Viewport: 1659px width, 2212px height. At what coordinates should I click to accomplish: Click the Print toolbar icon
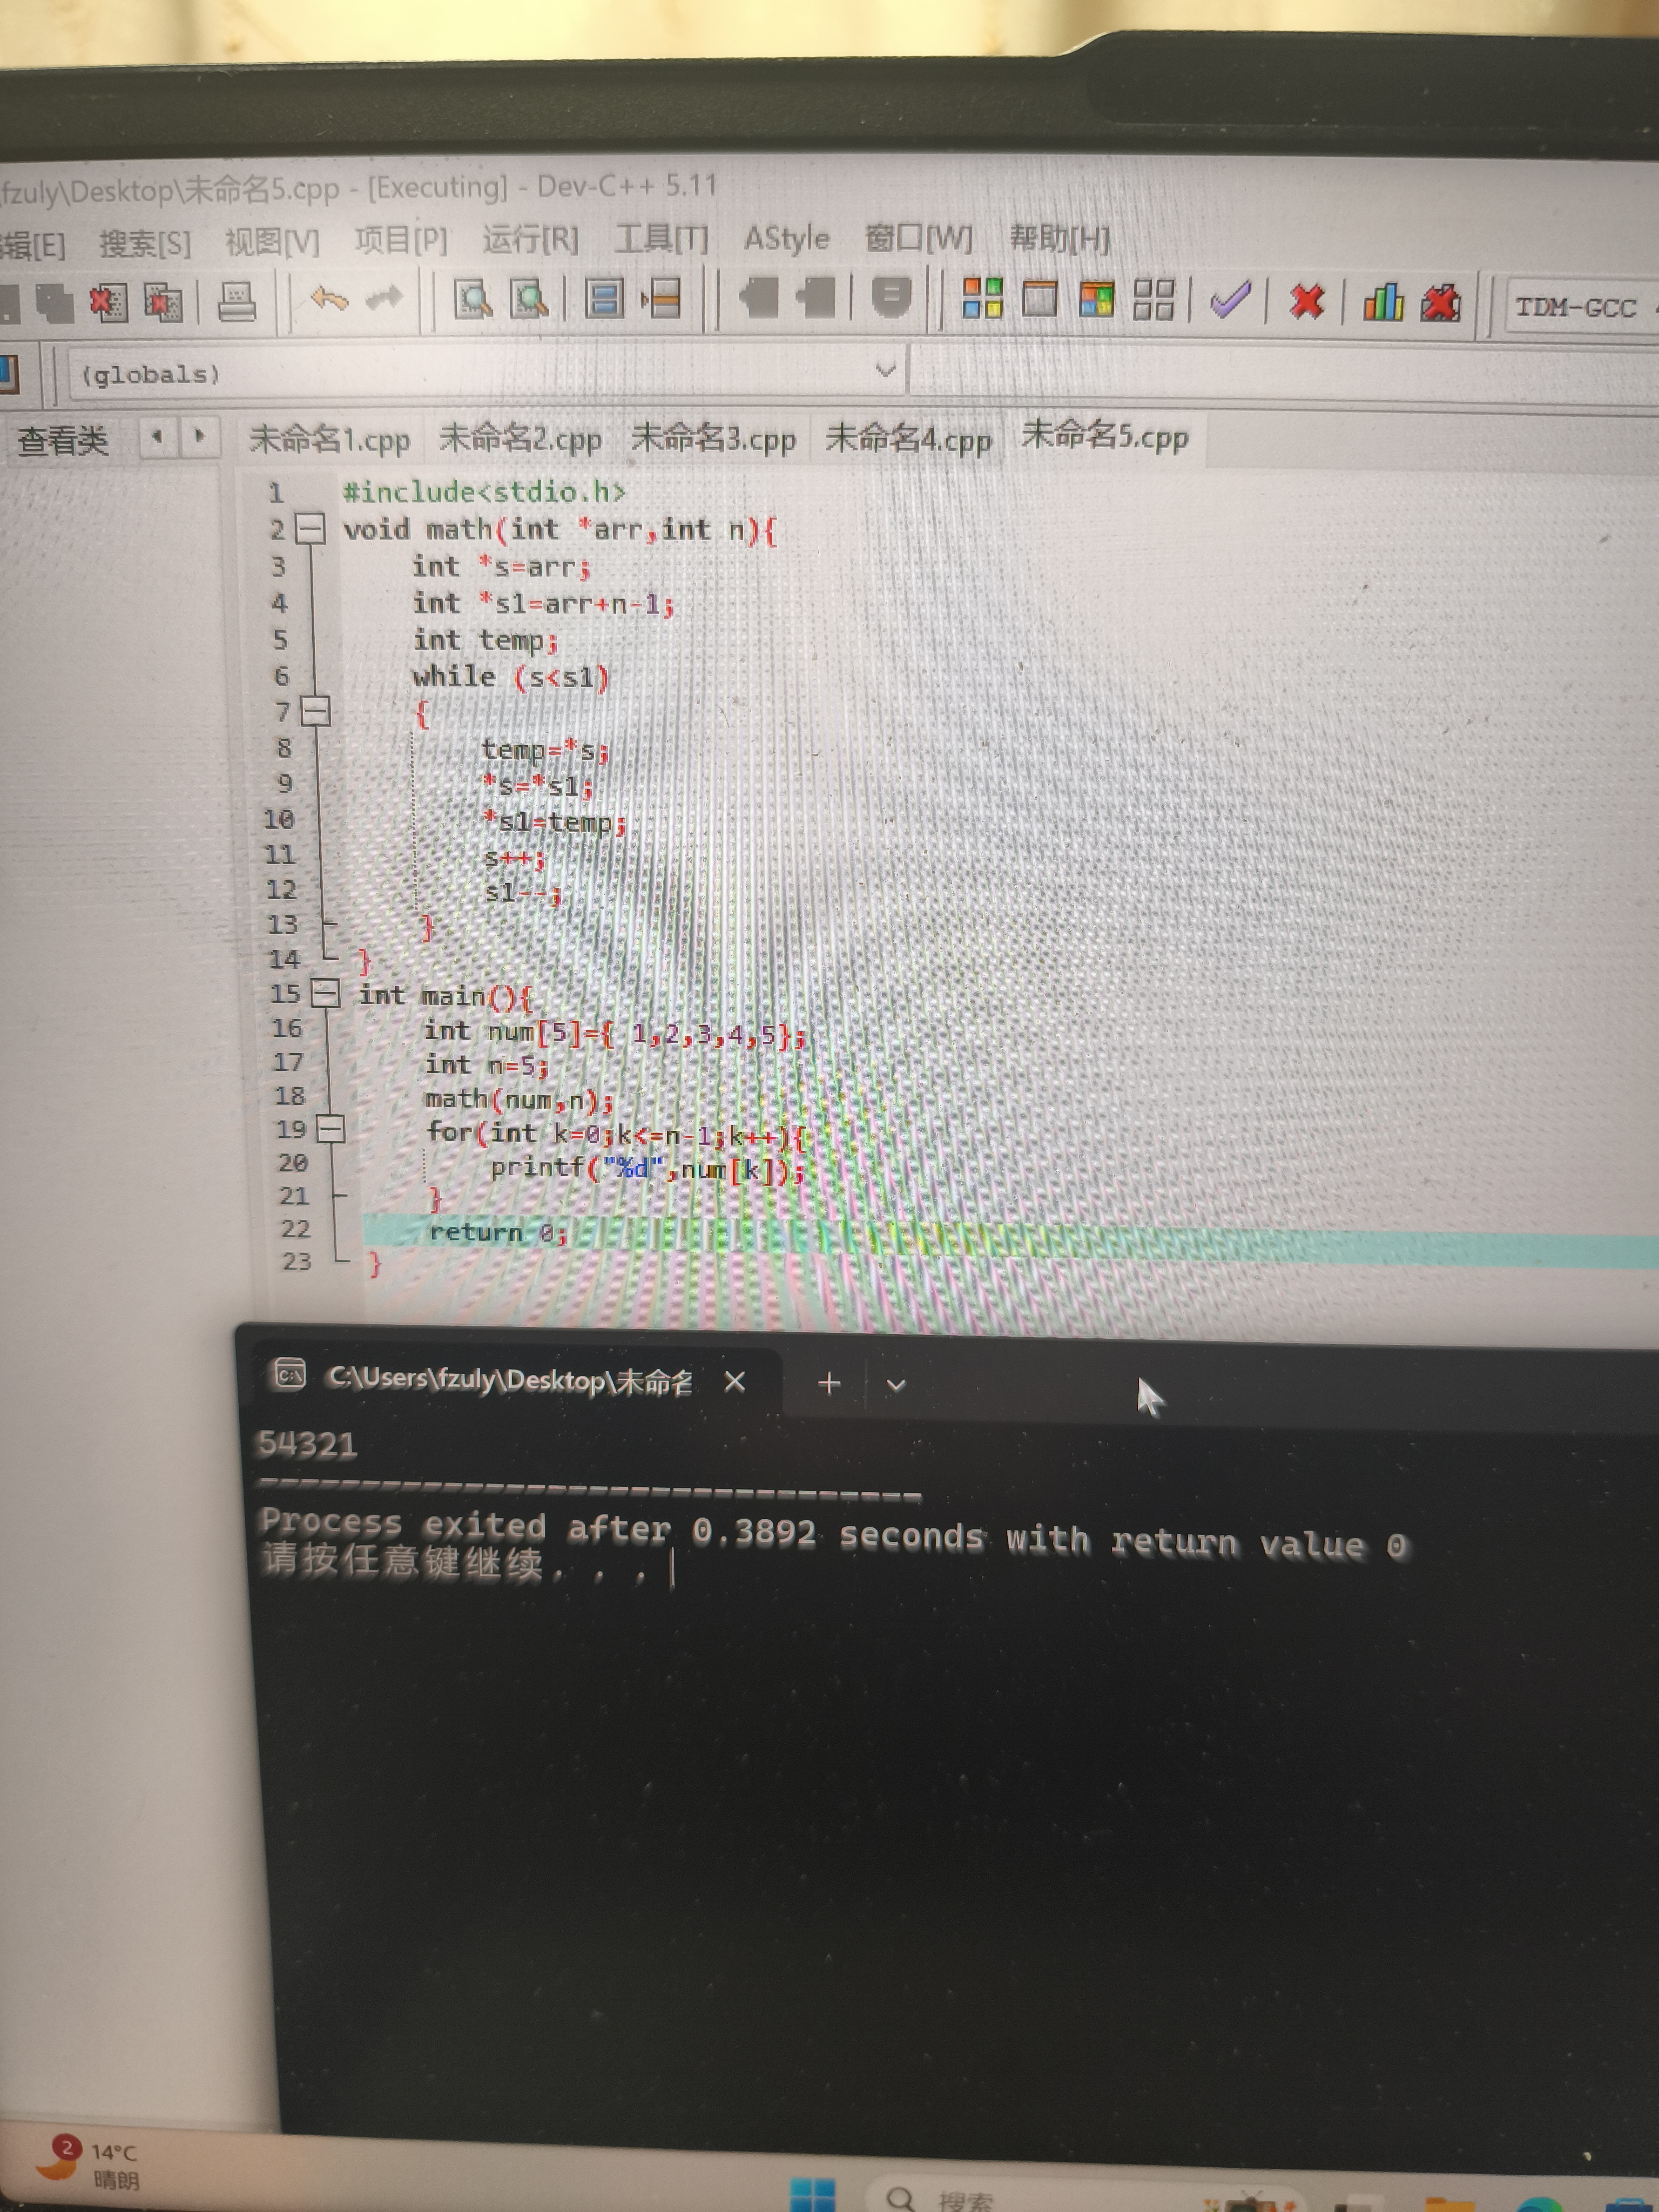(237, 303)
